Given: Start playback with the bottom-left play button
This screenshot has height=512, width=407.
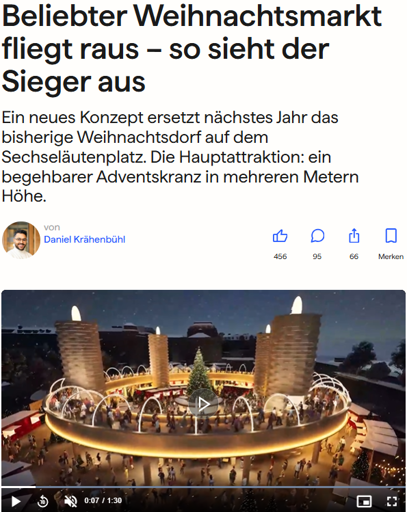Looking at the screenshot, I should [x=16, y=501].
